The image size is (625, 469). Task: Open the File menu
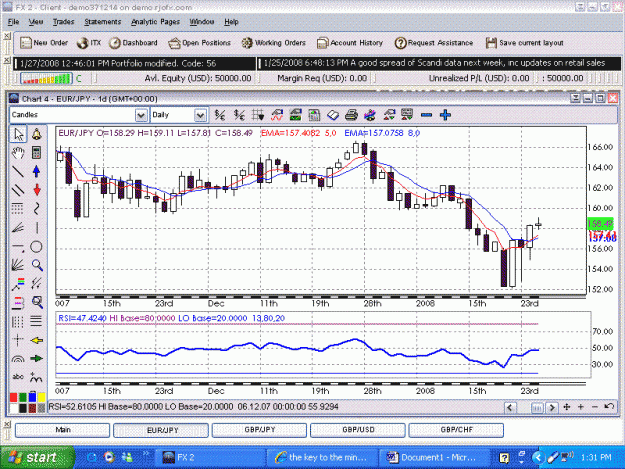click(14, 22)
